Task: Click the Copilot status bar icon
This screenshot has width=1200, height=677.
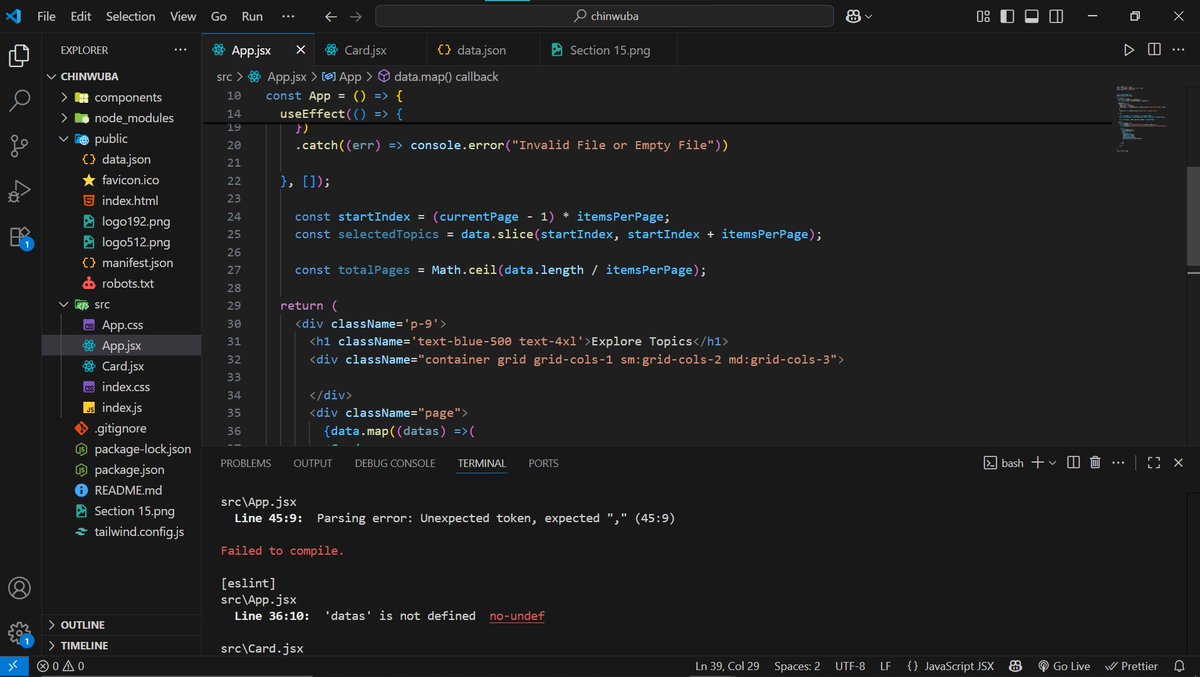Action: 1015,666
